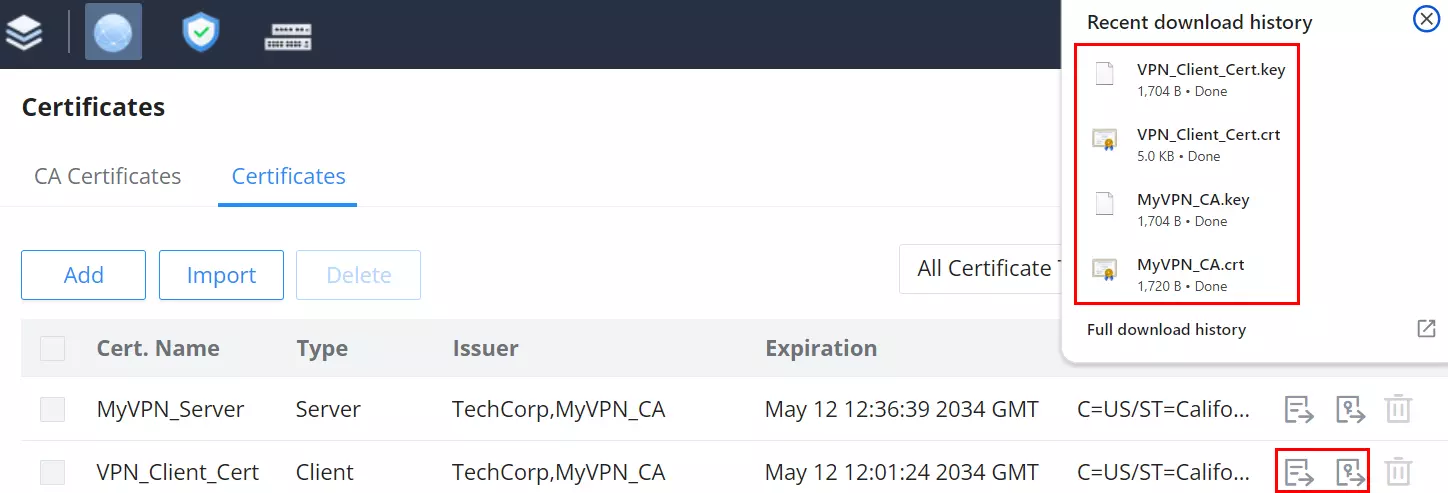Export key for VPN_Client_Cert row
Viewport: 1448px width, 493px height.
pos(1350,472)
